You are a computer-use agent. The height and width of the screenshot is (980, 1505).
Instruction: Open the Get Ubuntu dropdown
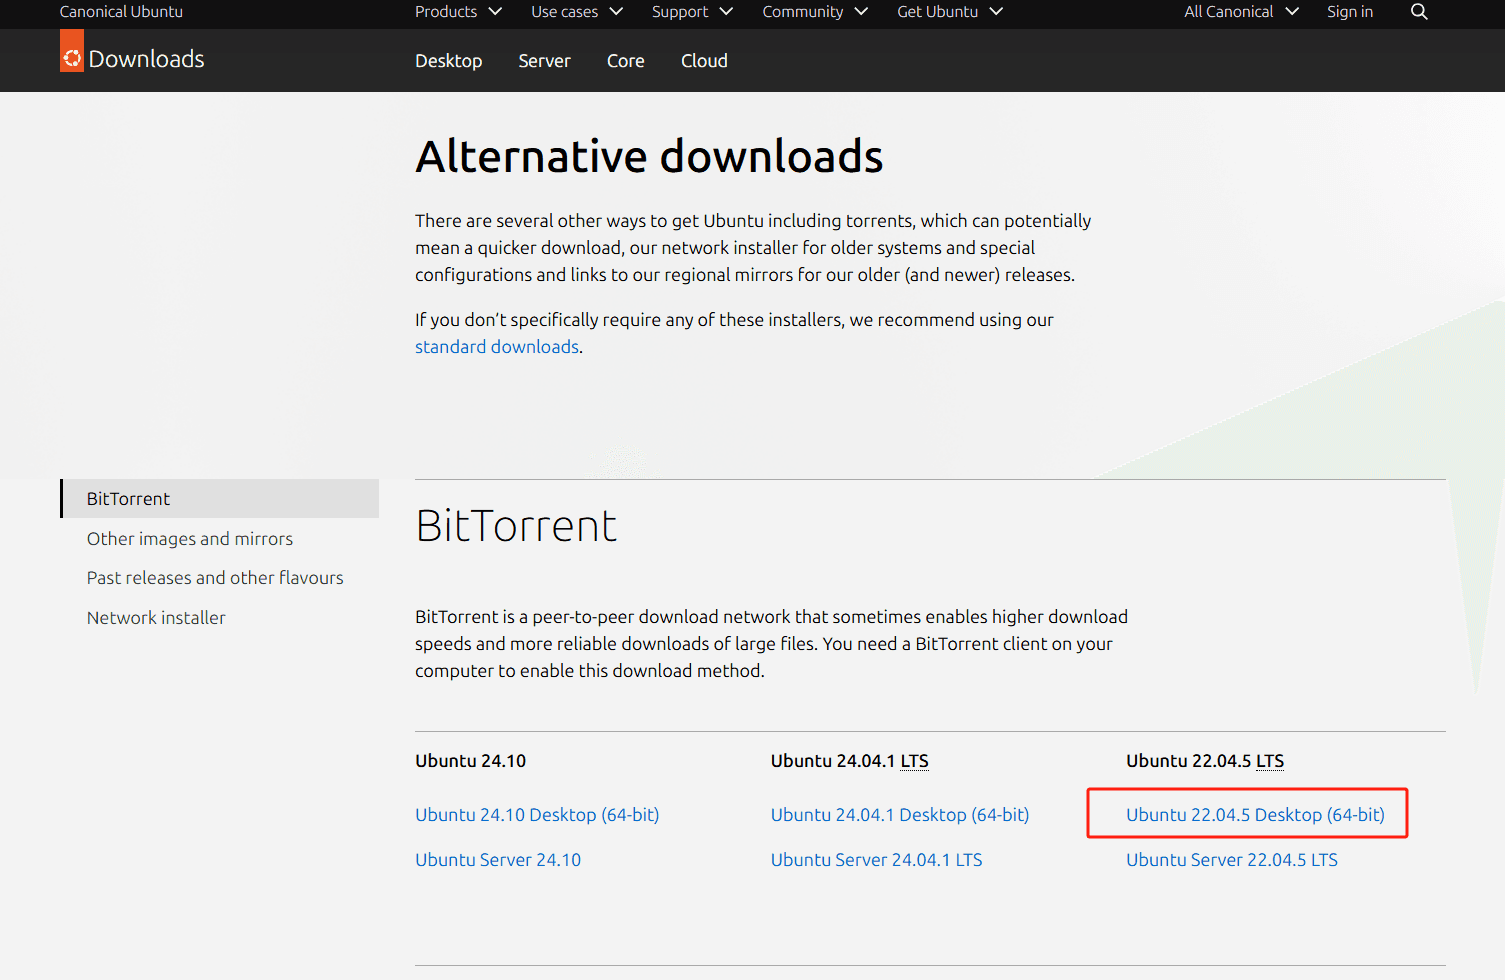(950, 12)
